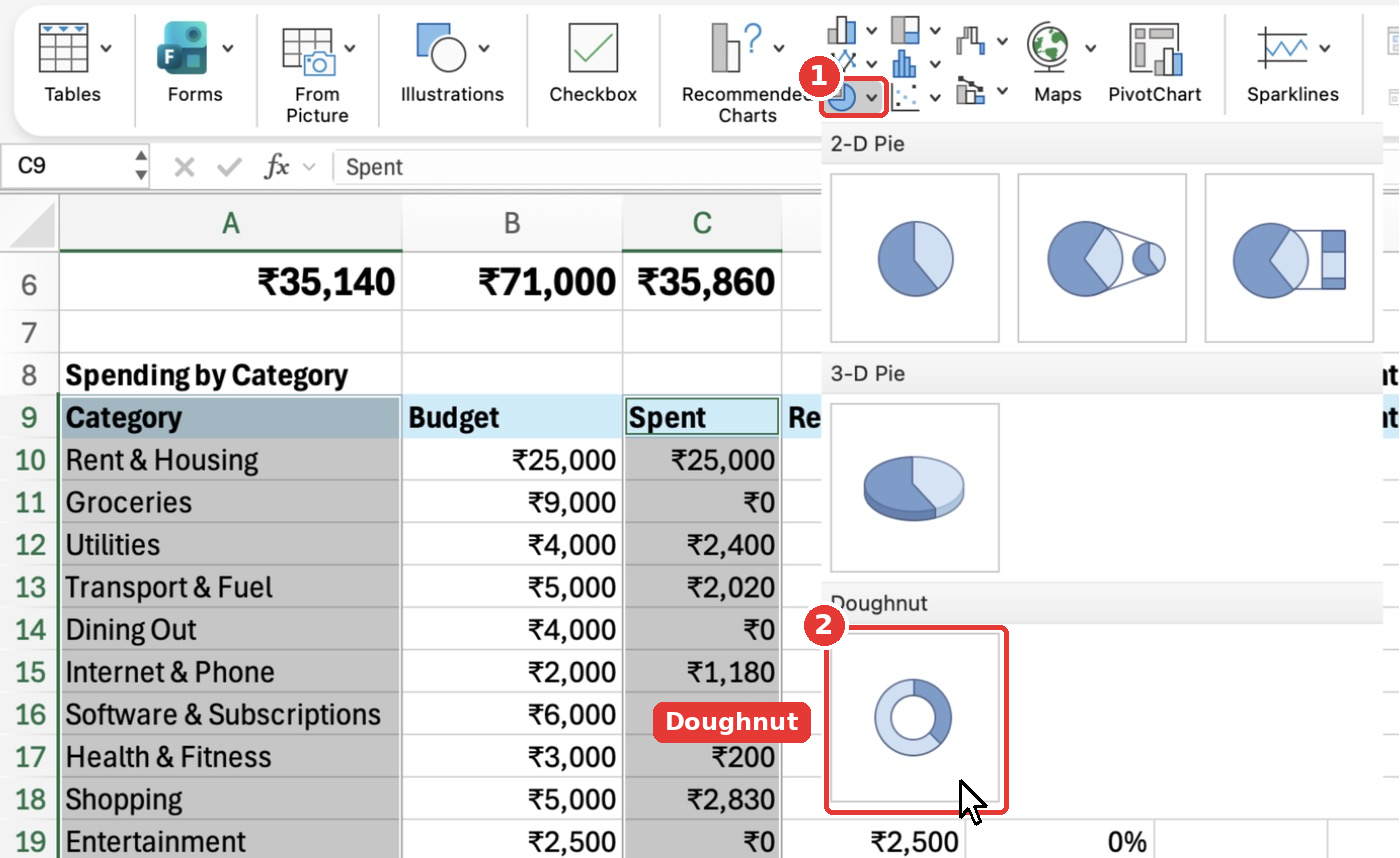
Task: Expand the Scatter chart dropdown arrow
Action: click(935, 97)
